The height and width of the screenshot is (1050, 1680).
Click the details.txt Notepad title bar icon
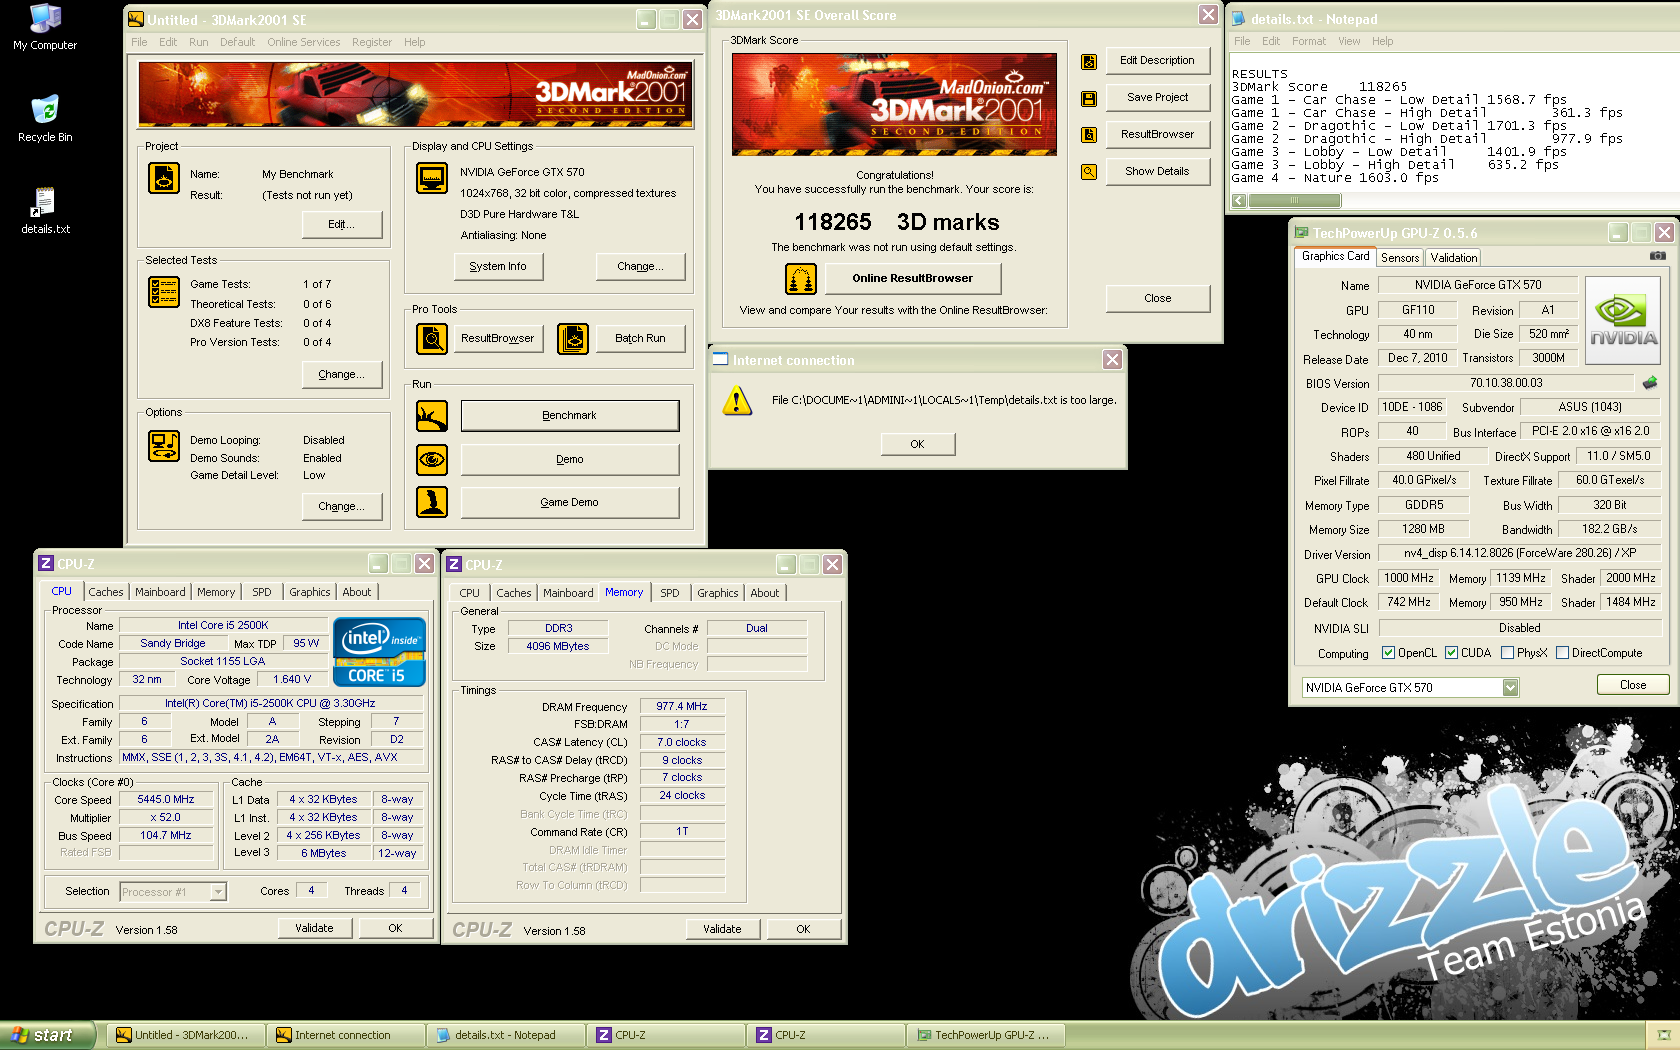click(x=1238, y=19)
